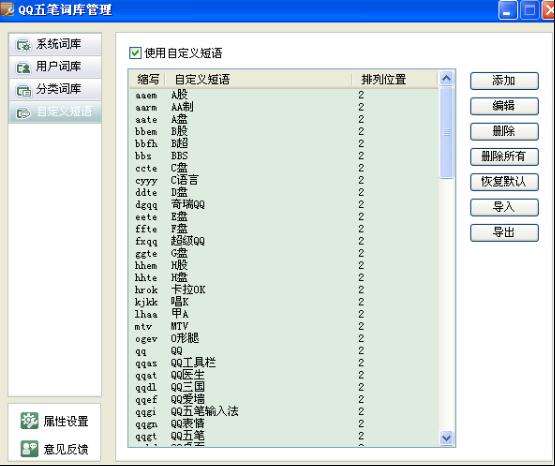
Task: Click the list scroll up arrow
Action: tap(447, 78)
